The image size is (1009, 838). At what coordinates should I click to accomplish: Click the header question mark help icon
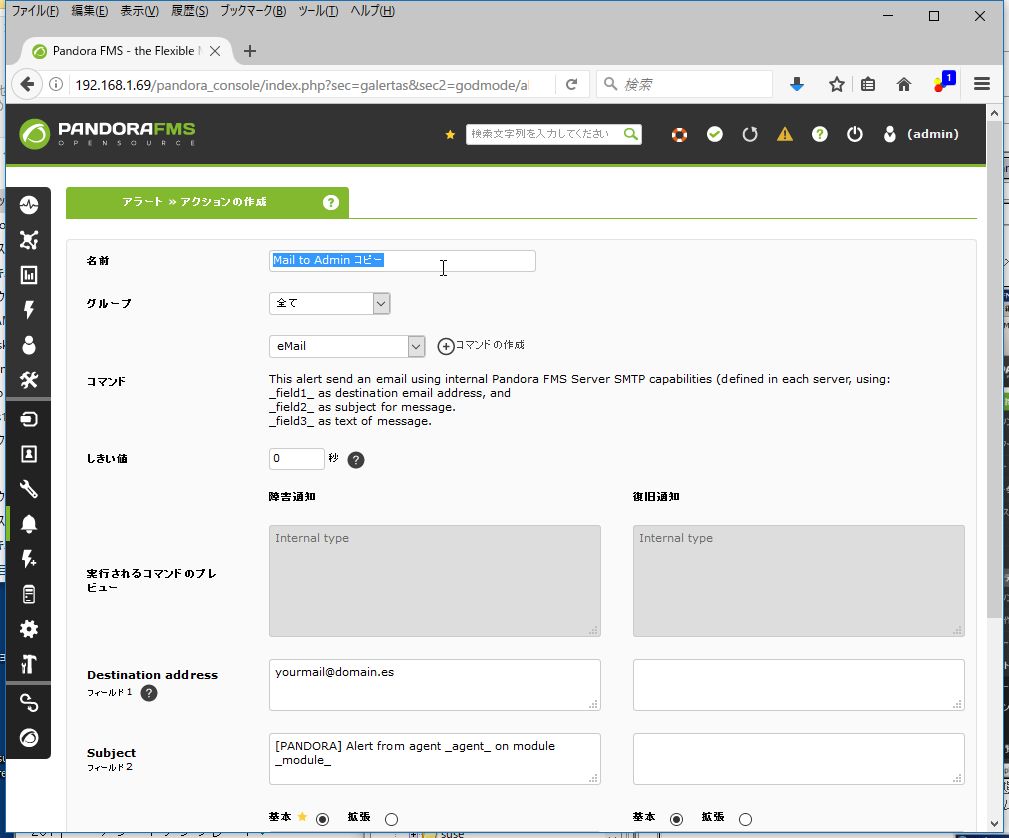point(820,134)
